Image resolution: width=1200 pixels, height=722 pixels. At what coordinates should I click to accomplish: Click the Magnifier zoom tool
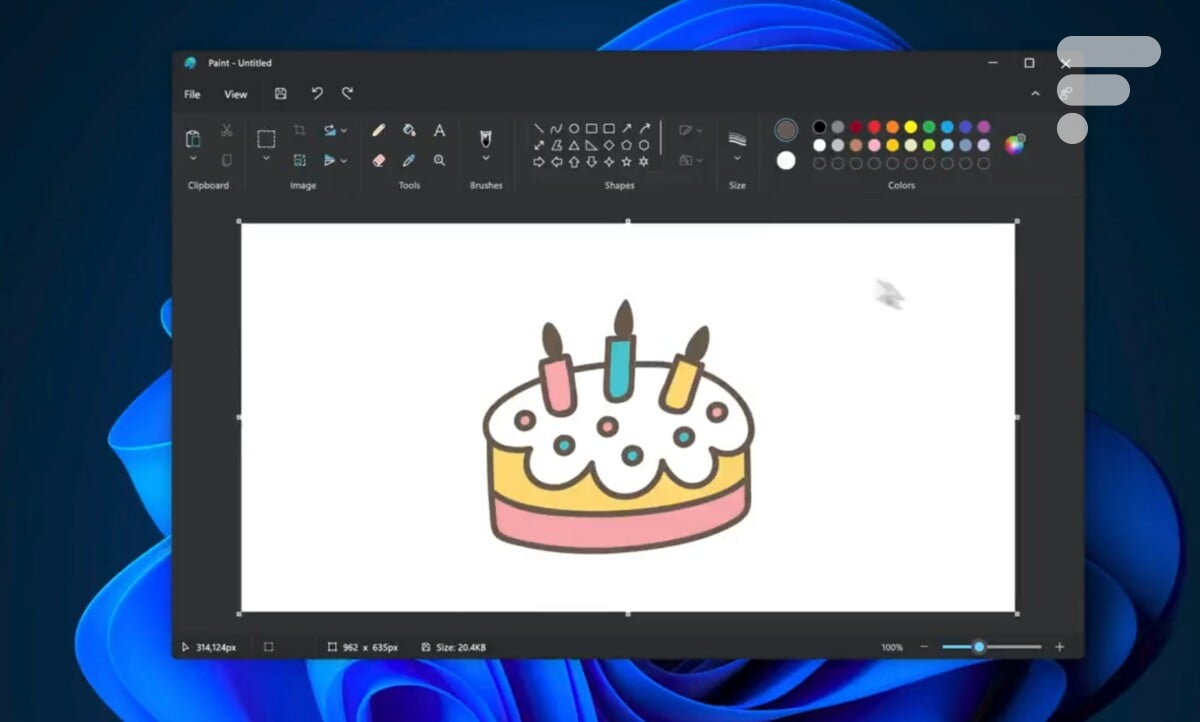point(439,160)
